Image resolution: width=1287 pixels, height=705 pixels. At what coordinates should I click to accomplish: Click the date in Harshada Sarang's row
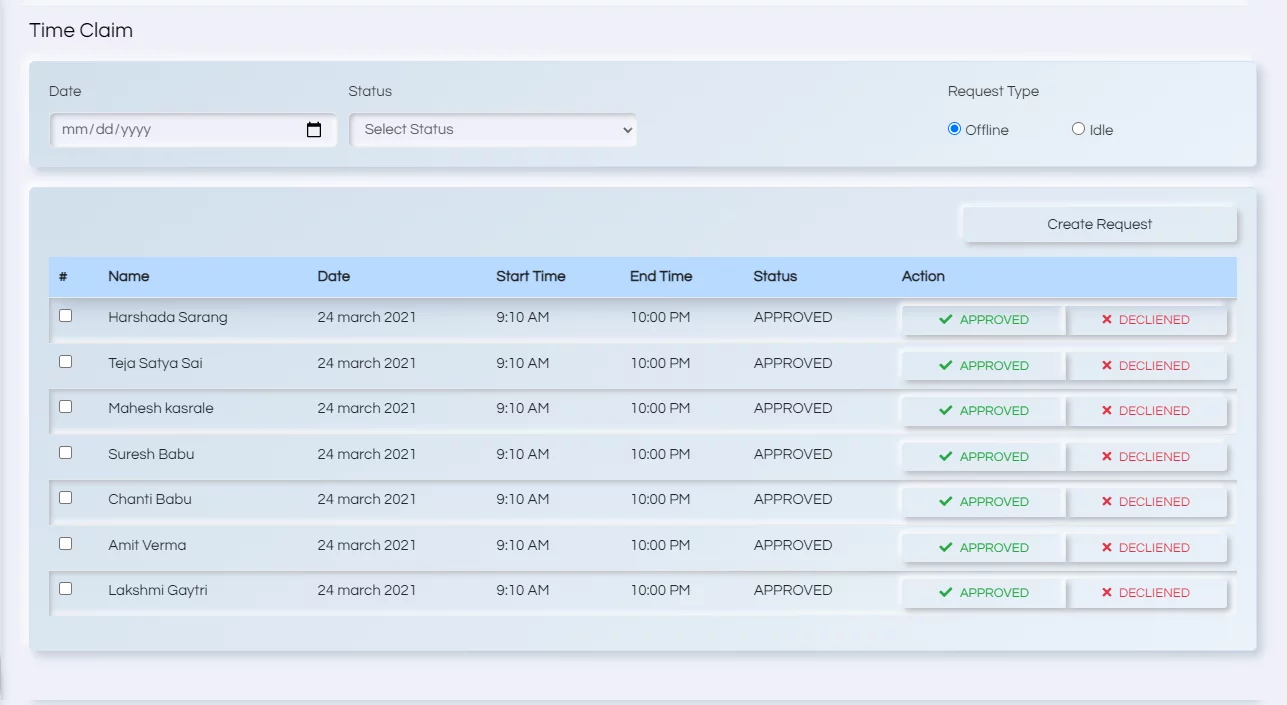pyautogui.click(x=367, y=317)
